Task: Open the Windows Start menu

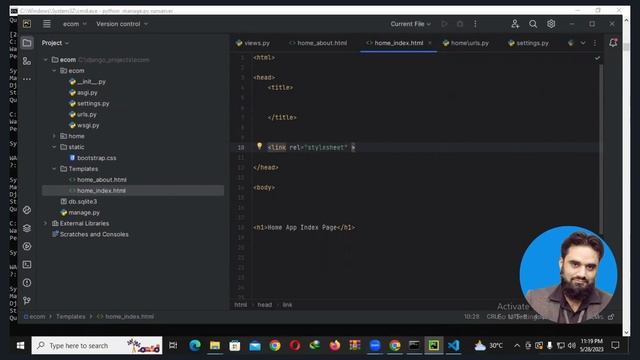Action: [x=20, y=346]
